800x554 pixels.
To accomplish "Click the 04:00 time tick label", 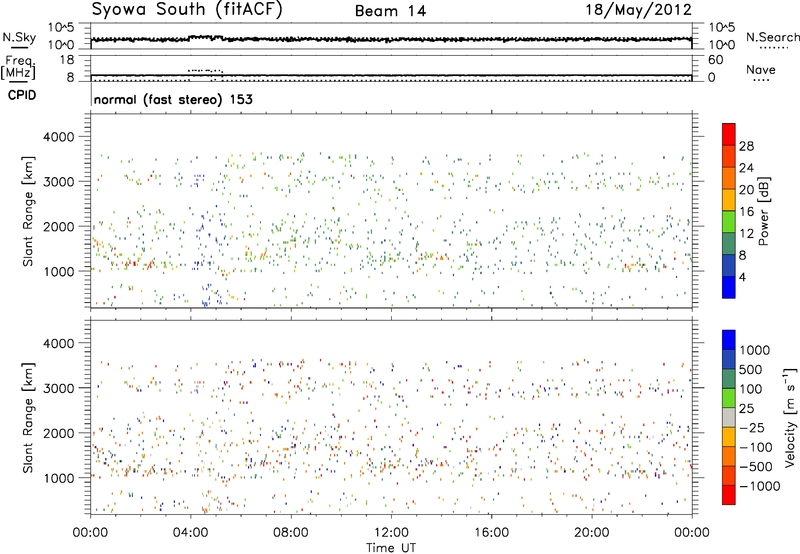I will click(x=190, y=533).
